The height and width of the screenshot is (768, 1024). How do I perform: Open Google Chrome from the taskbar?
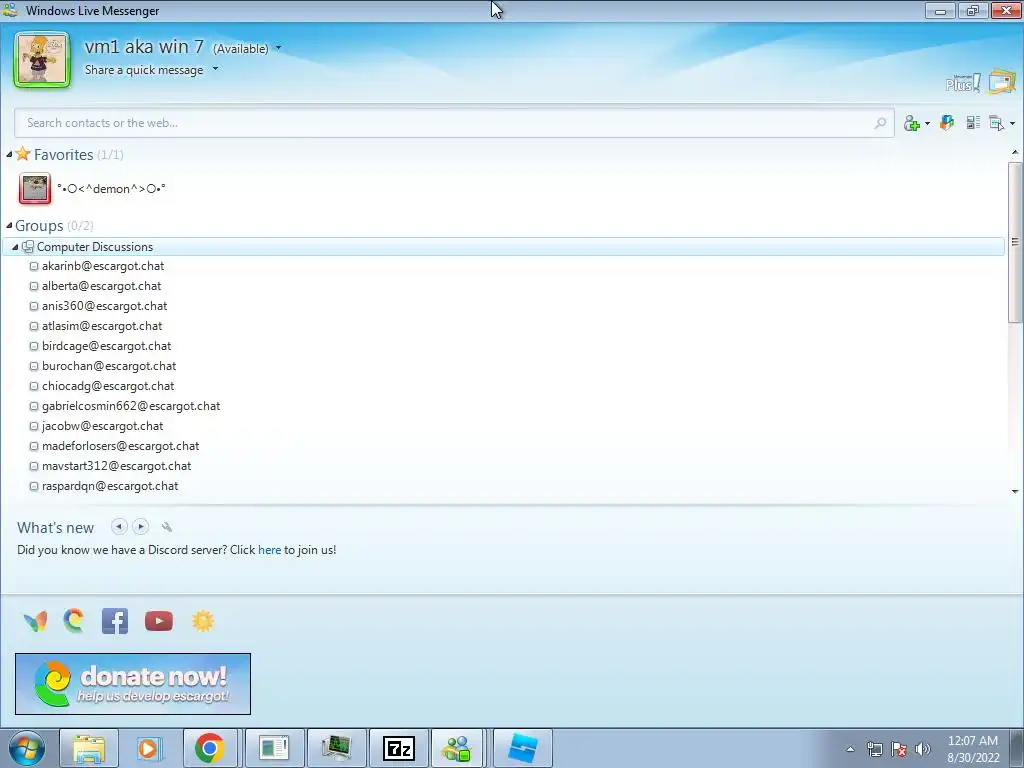click(210, 748)
